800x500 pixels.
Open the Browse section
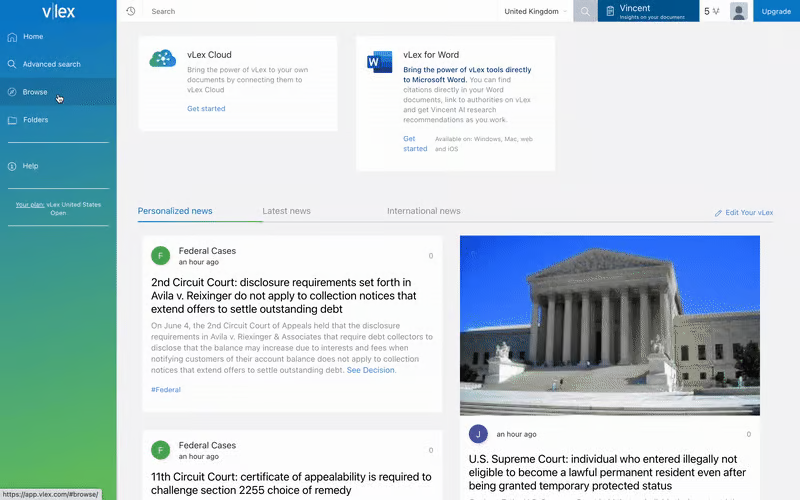coord(58,92)
